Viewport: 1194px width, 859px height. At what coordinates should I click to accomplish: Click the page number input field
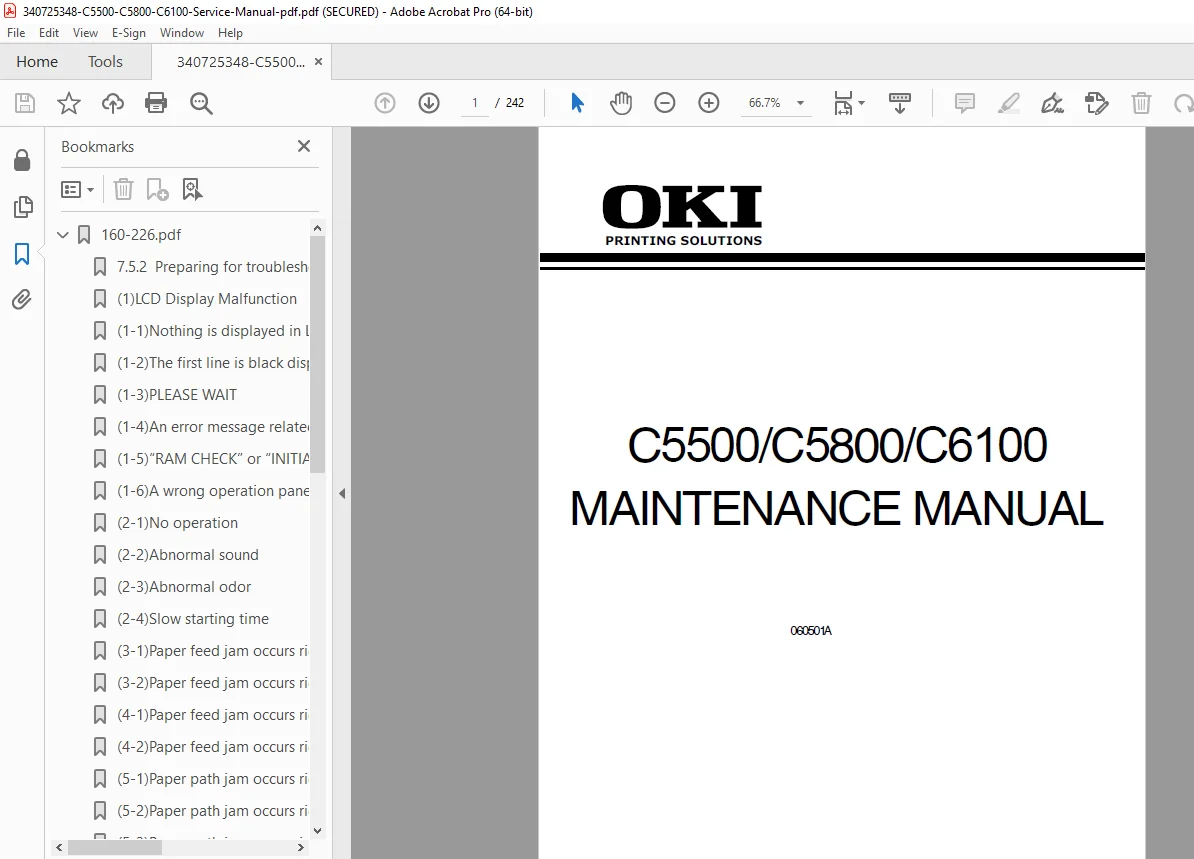tap(475, 103)
